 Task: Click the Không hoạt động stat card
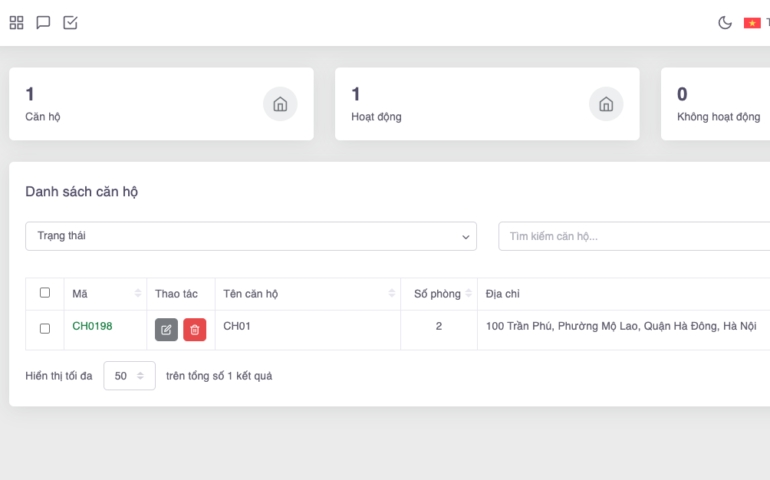coord(717,104)
